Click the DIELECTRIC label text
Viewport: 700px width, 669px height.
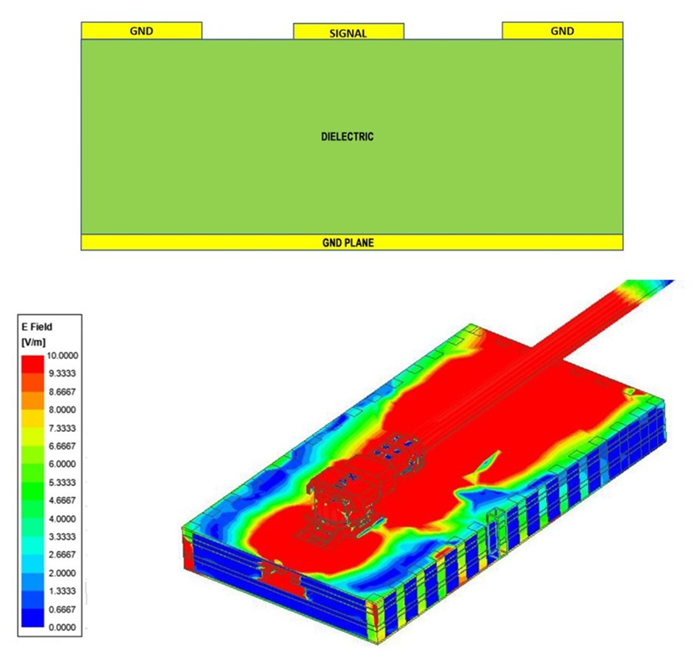348,136
